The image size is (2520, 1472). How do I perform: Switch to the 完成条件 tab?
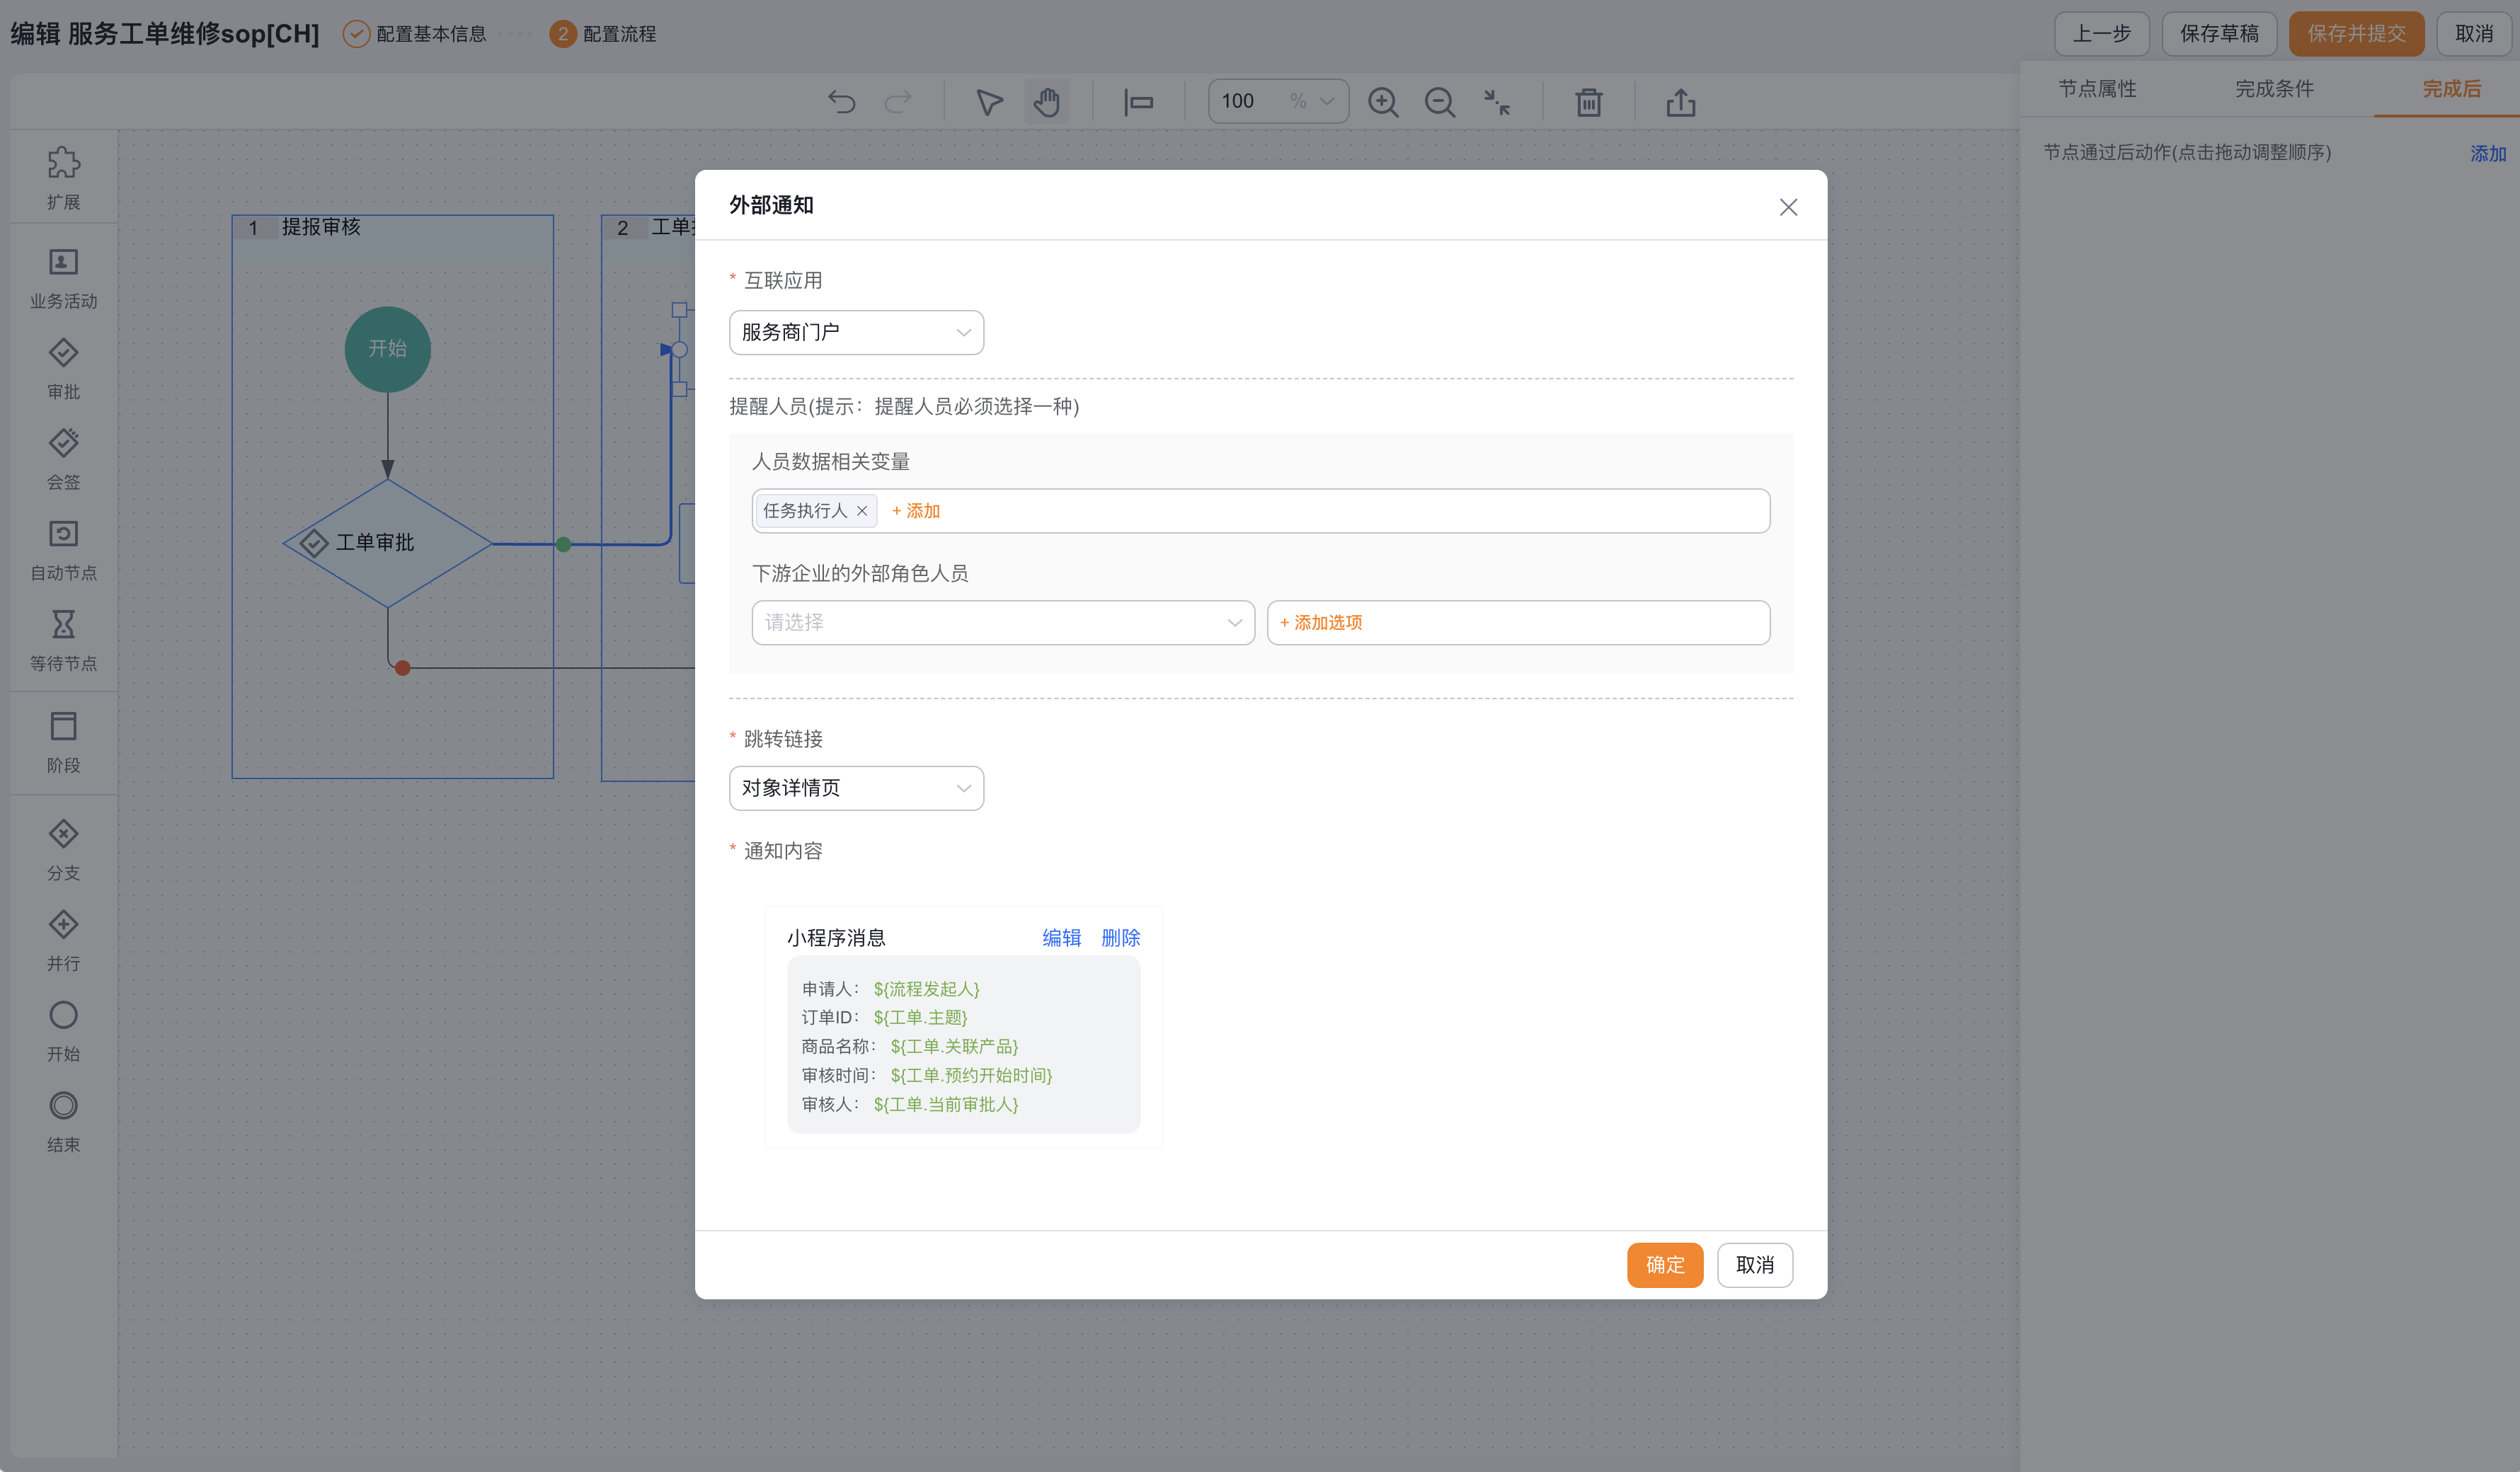[2275, 89]
